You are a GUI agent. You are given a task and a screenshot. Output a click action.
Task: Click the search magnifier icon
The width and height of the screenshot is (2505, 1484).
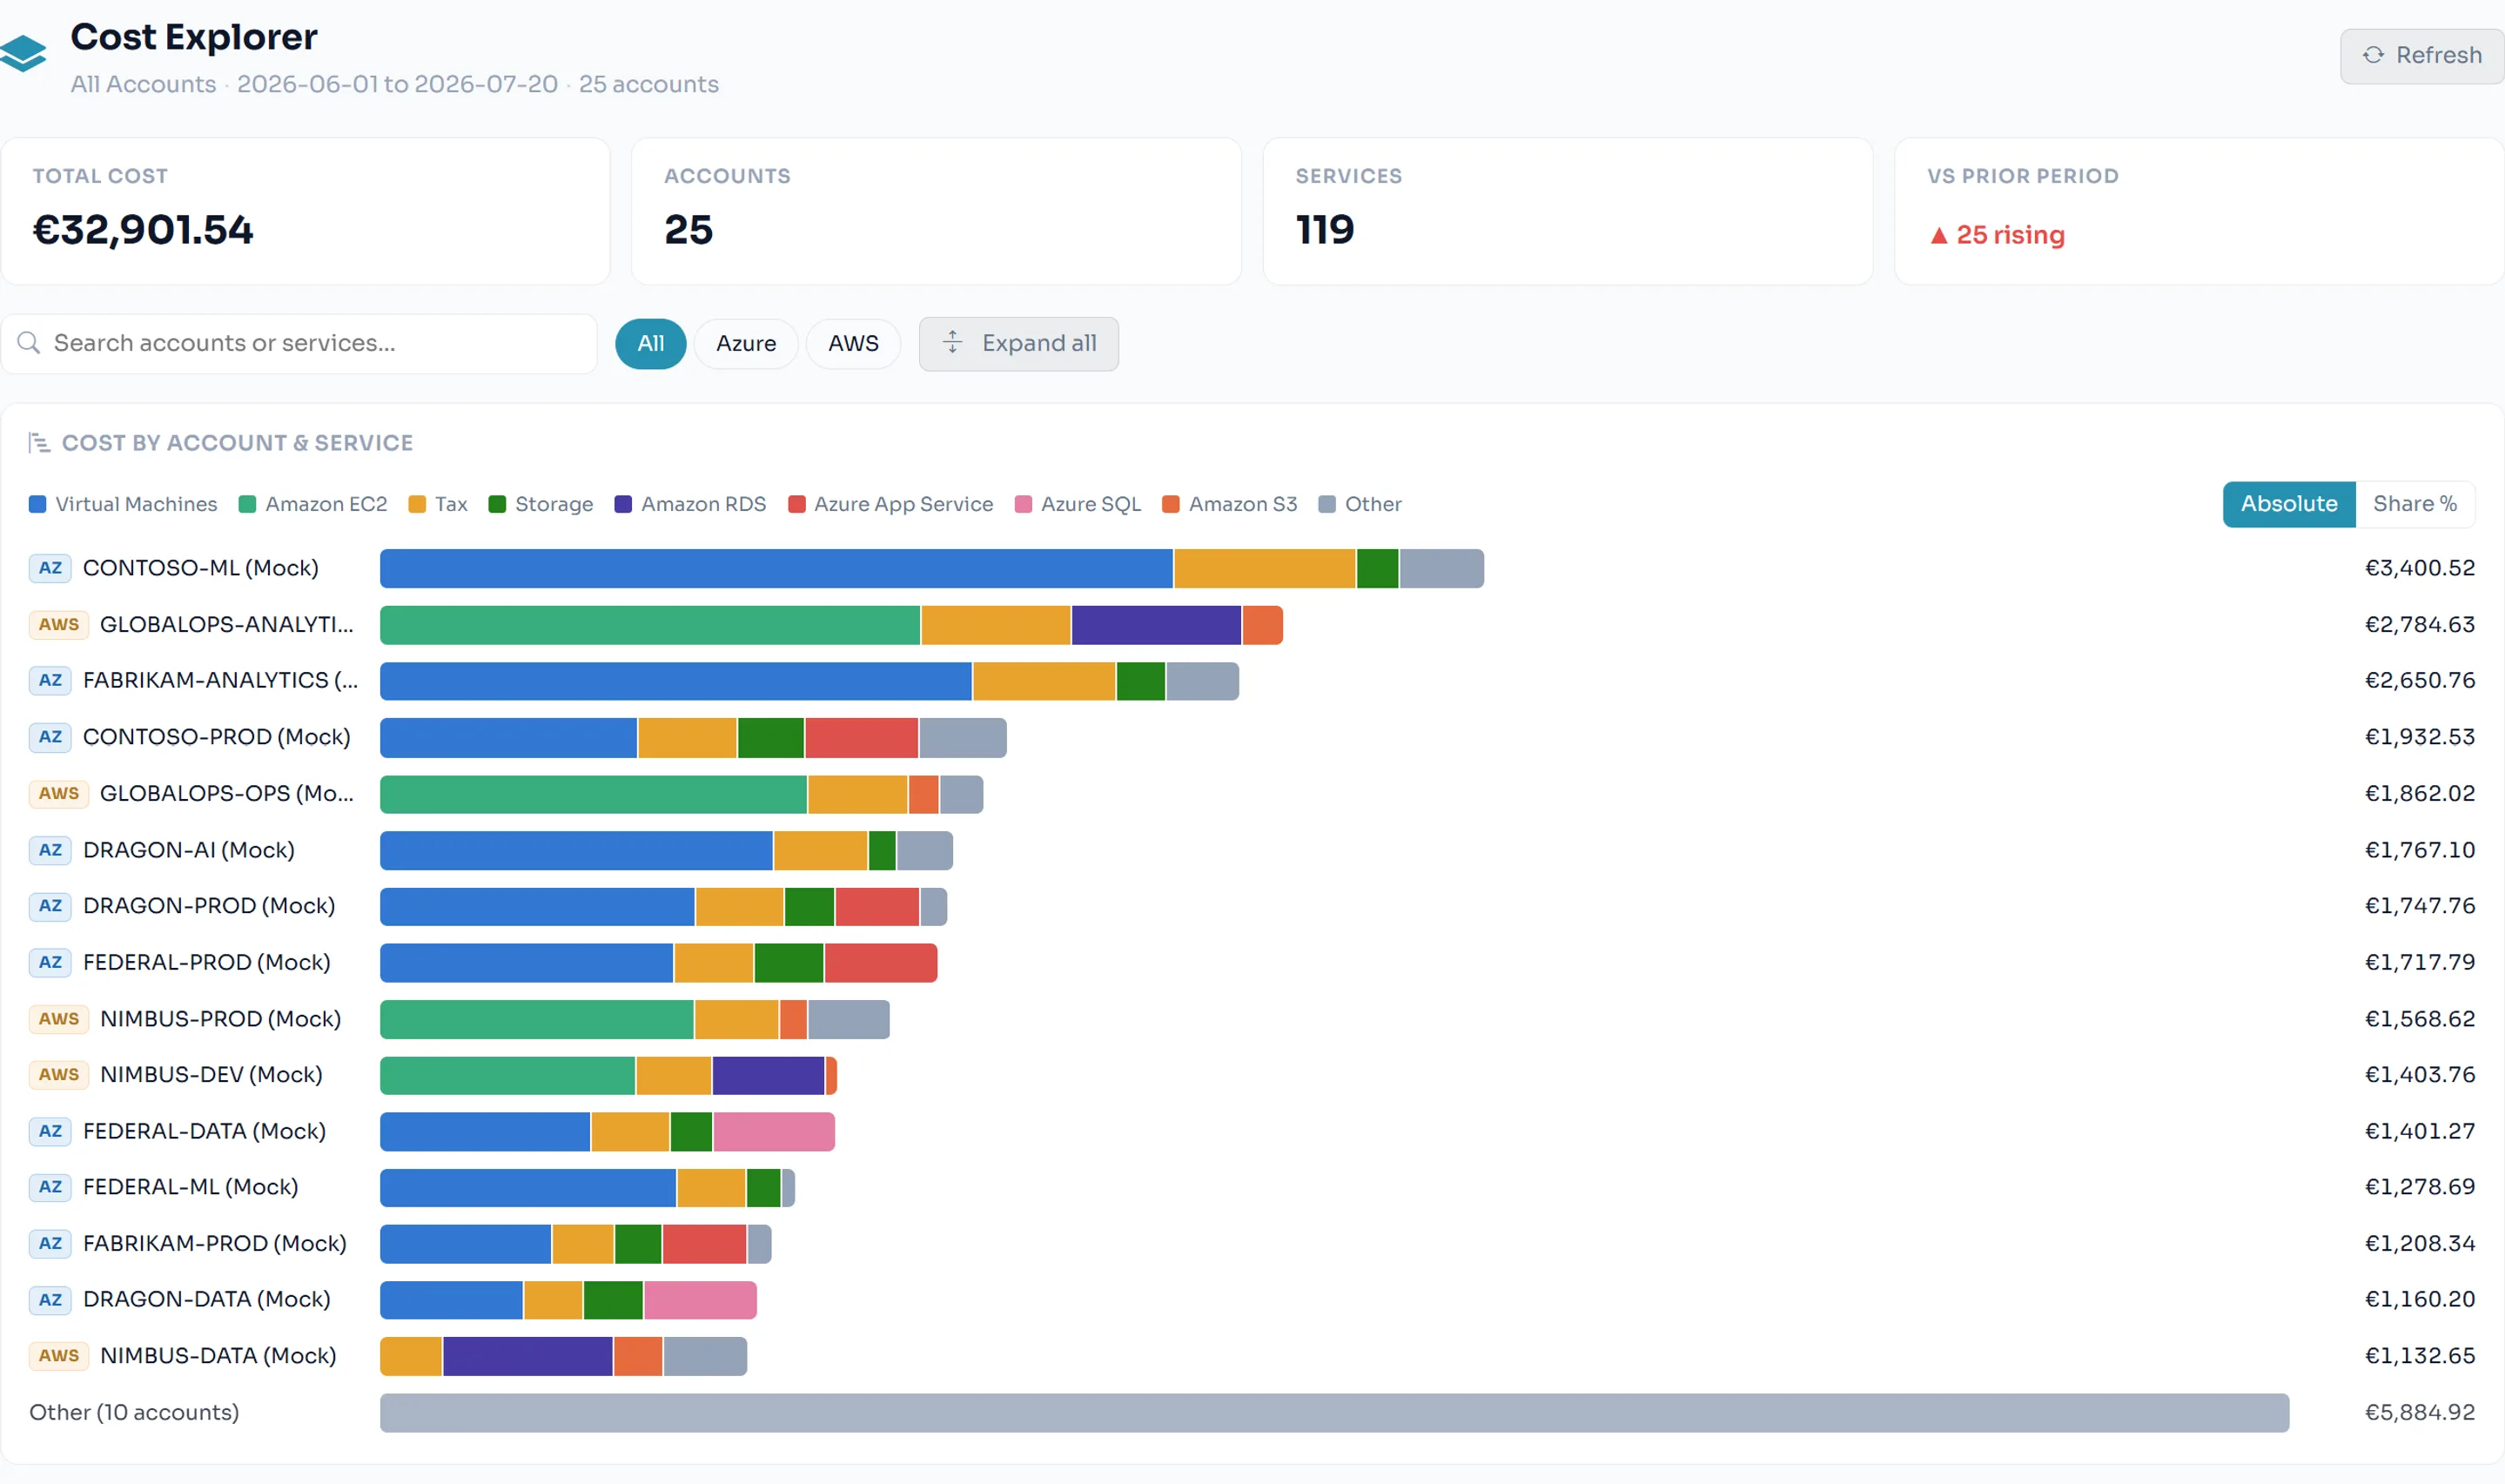pos(29,343)
